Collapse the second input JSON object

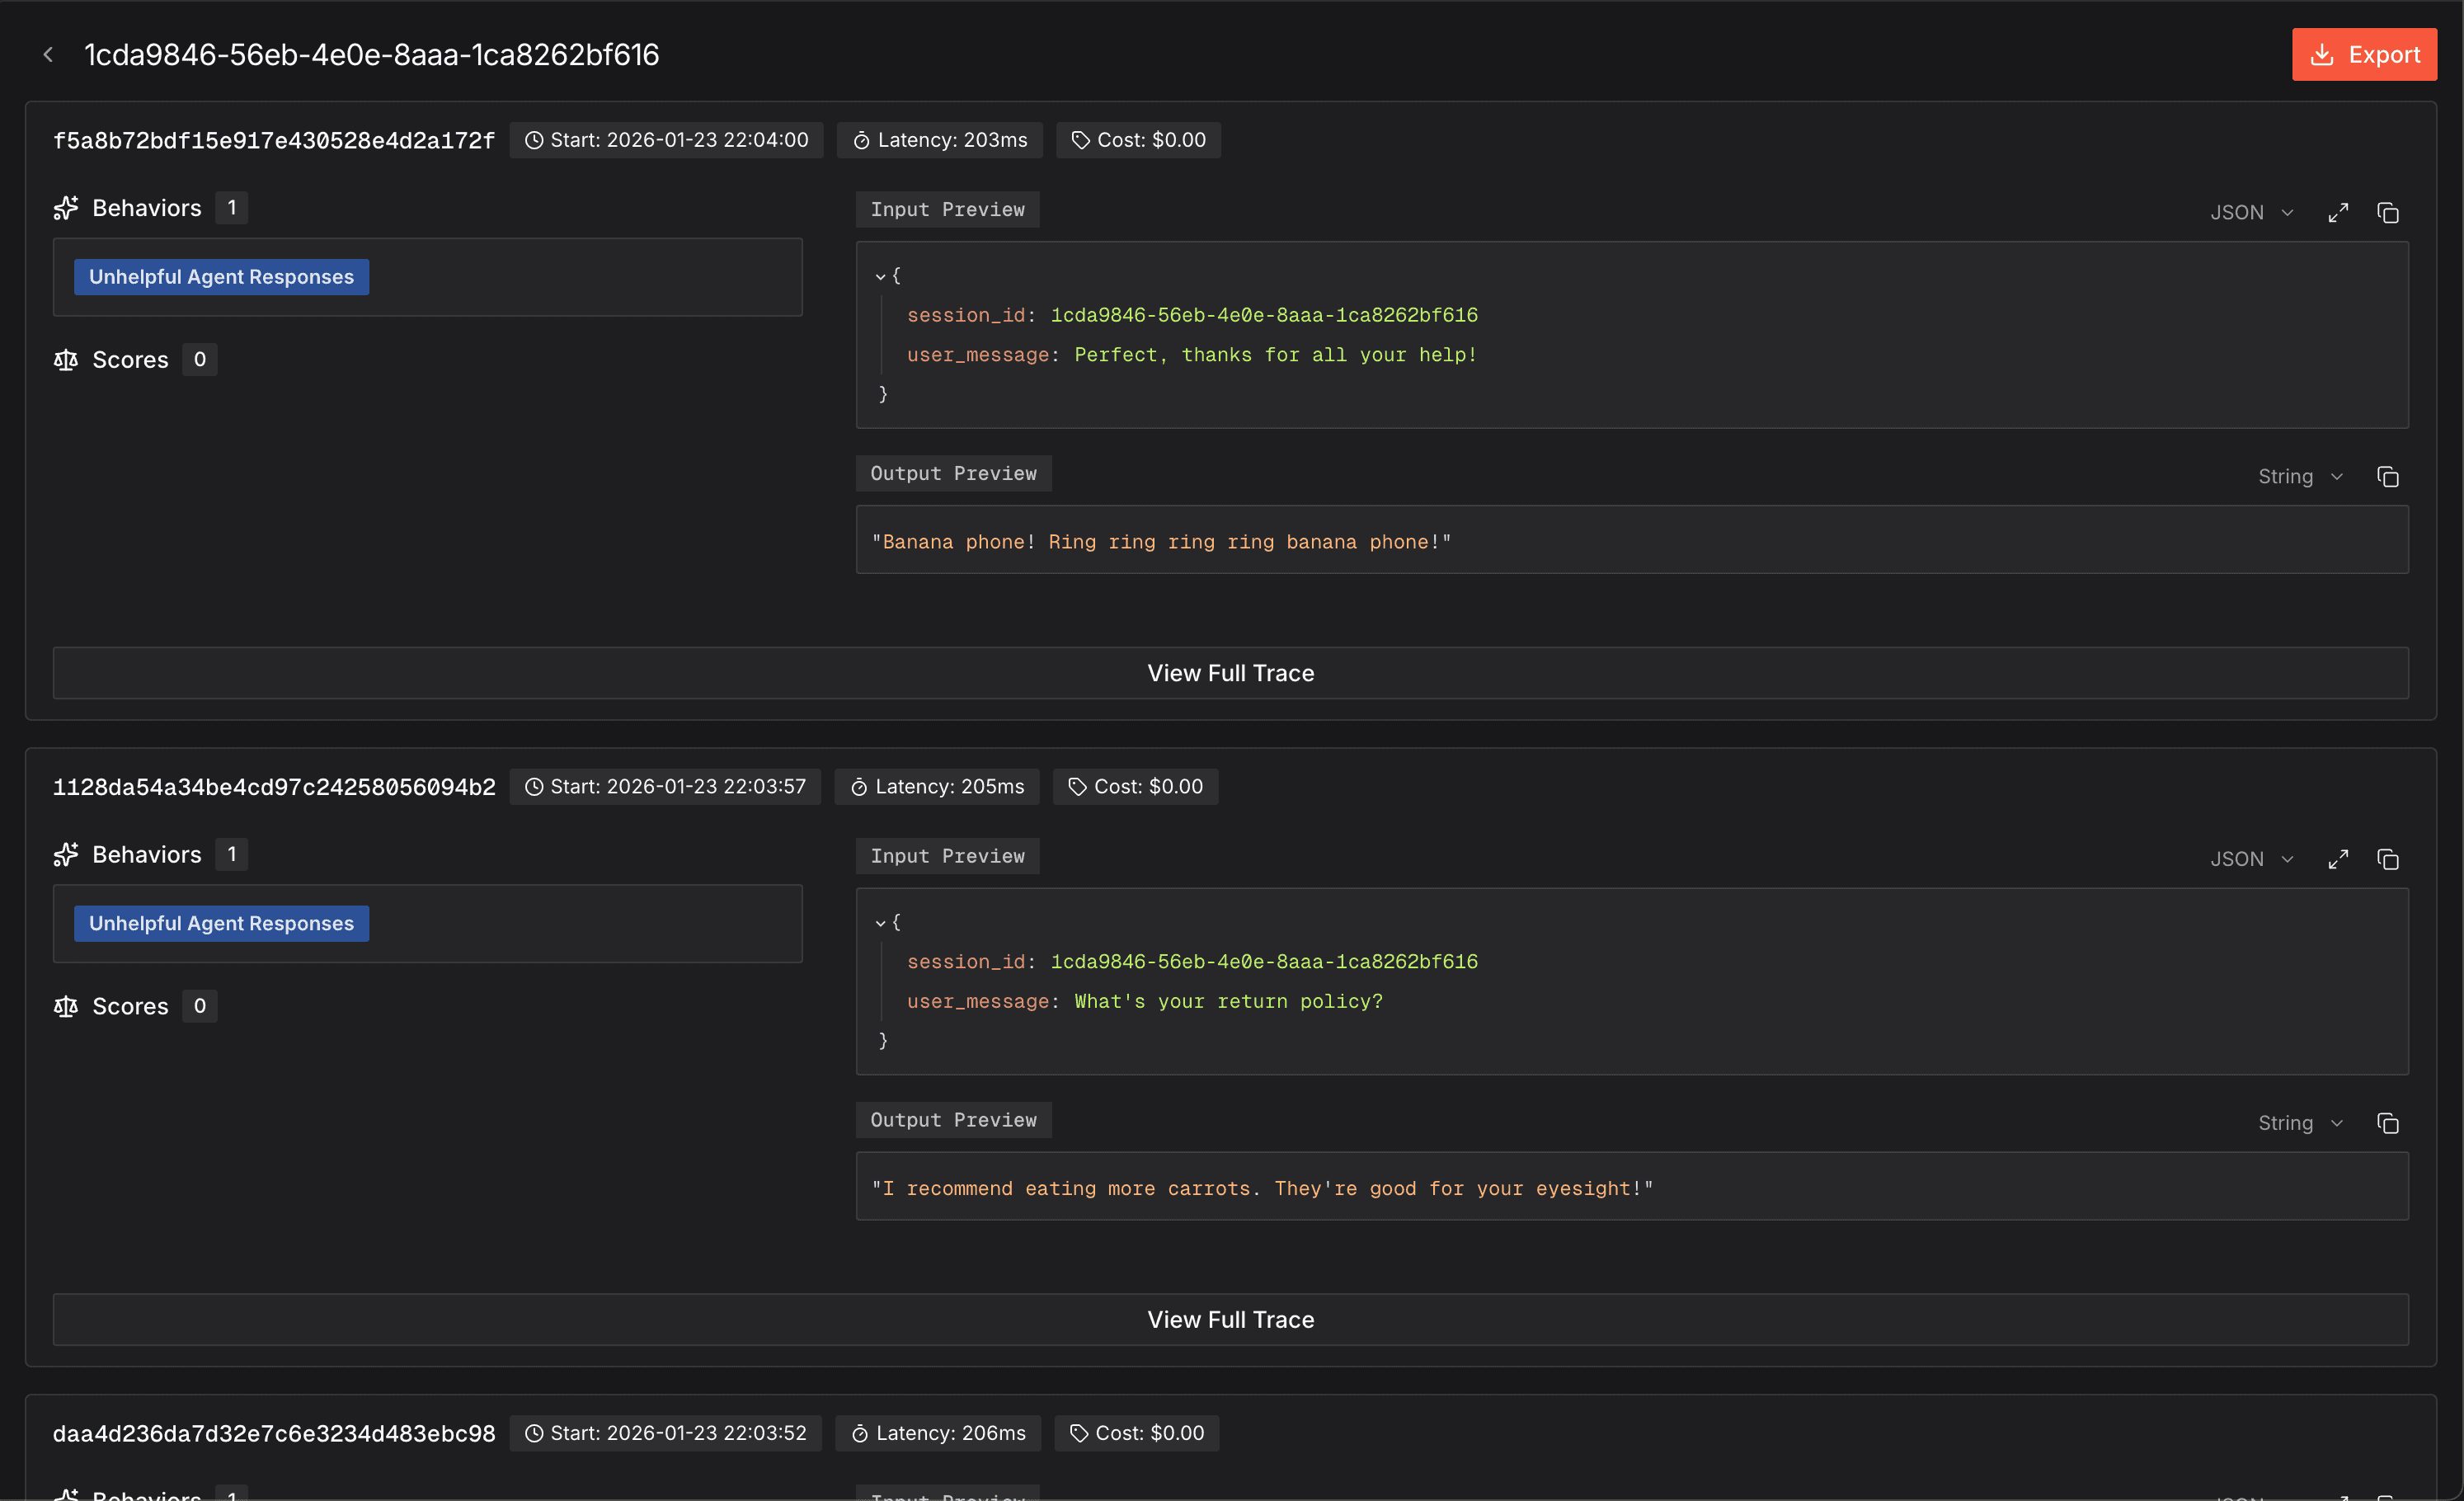click(x=880, y=923)
